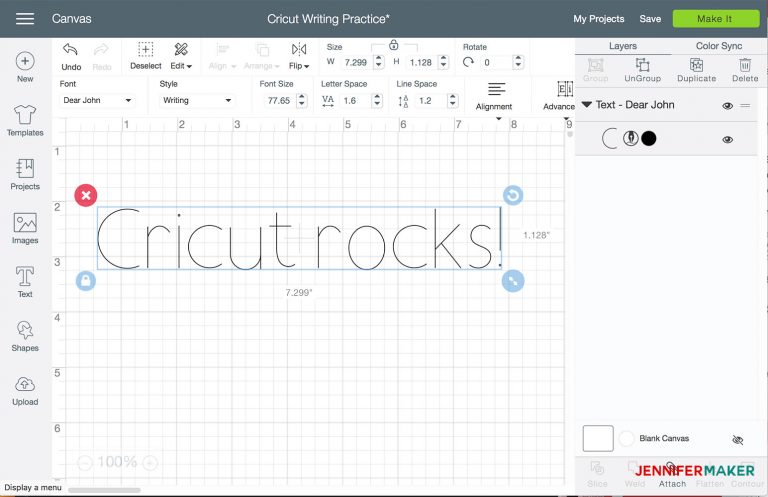Duplicate the selected layer
This screenshot has width=768, height=497.
696,70
